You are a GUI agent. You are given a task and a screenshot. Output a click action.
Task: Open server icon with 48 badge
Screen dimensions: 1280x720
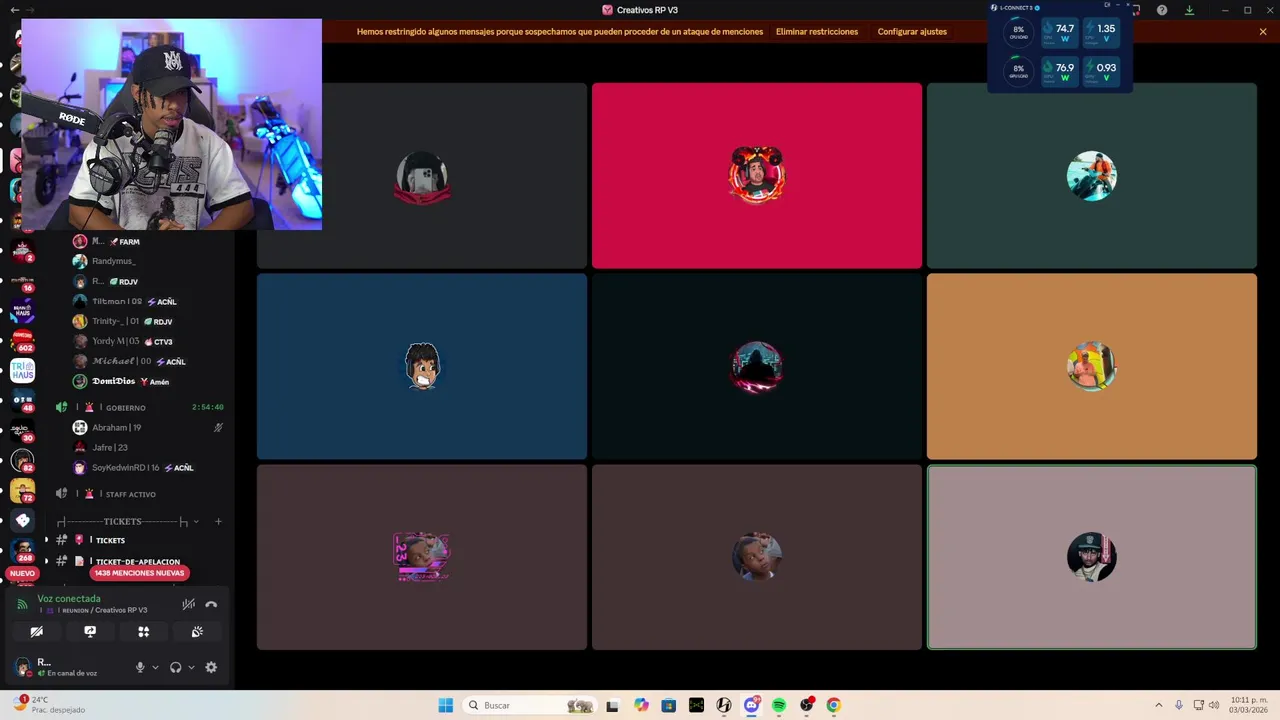tap(22, 401)
